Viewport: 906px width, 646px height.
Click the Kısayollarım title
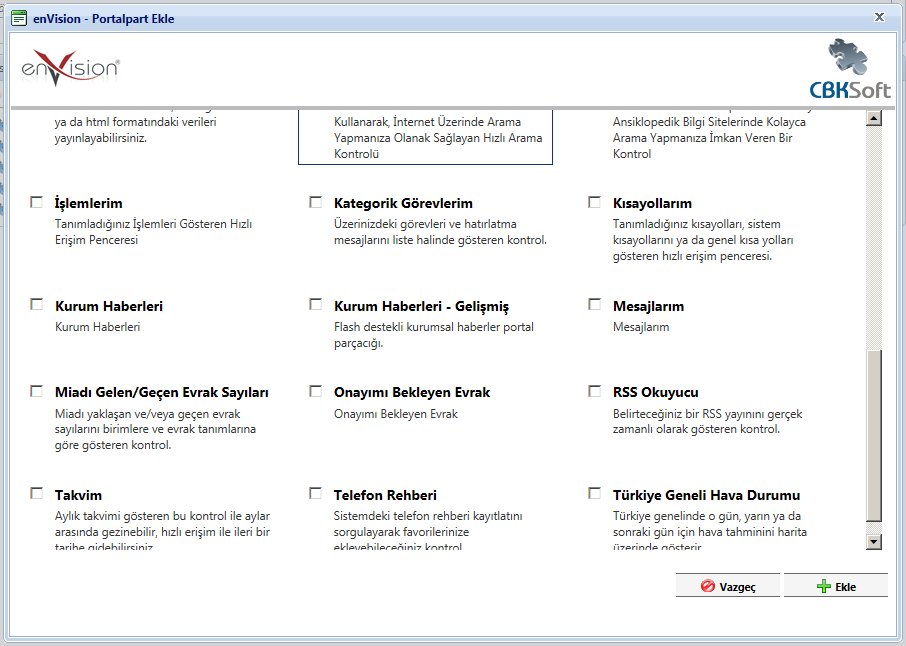tap(652, 203)
